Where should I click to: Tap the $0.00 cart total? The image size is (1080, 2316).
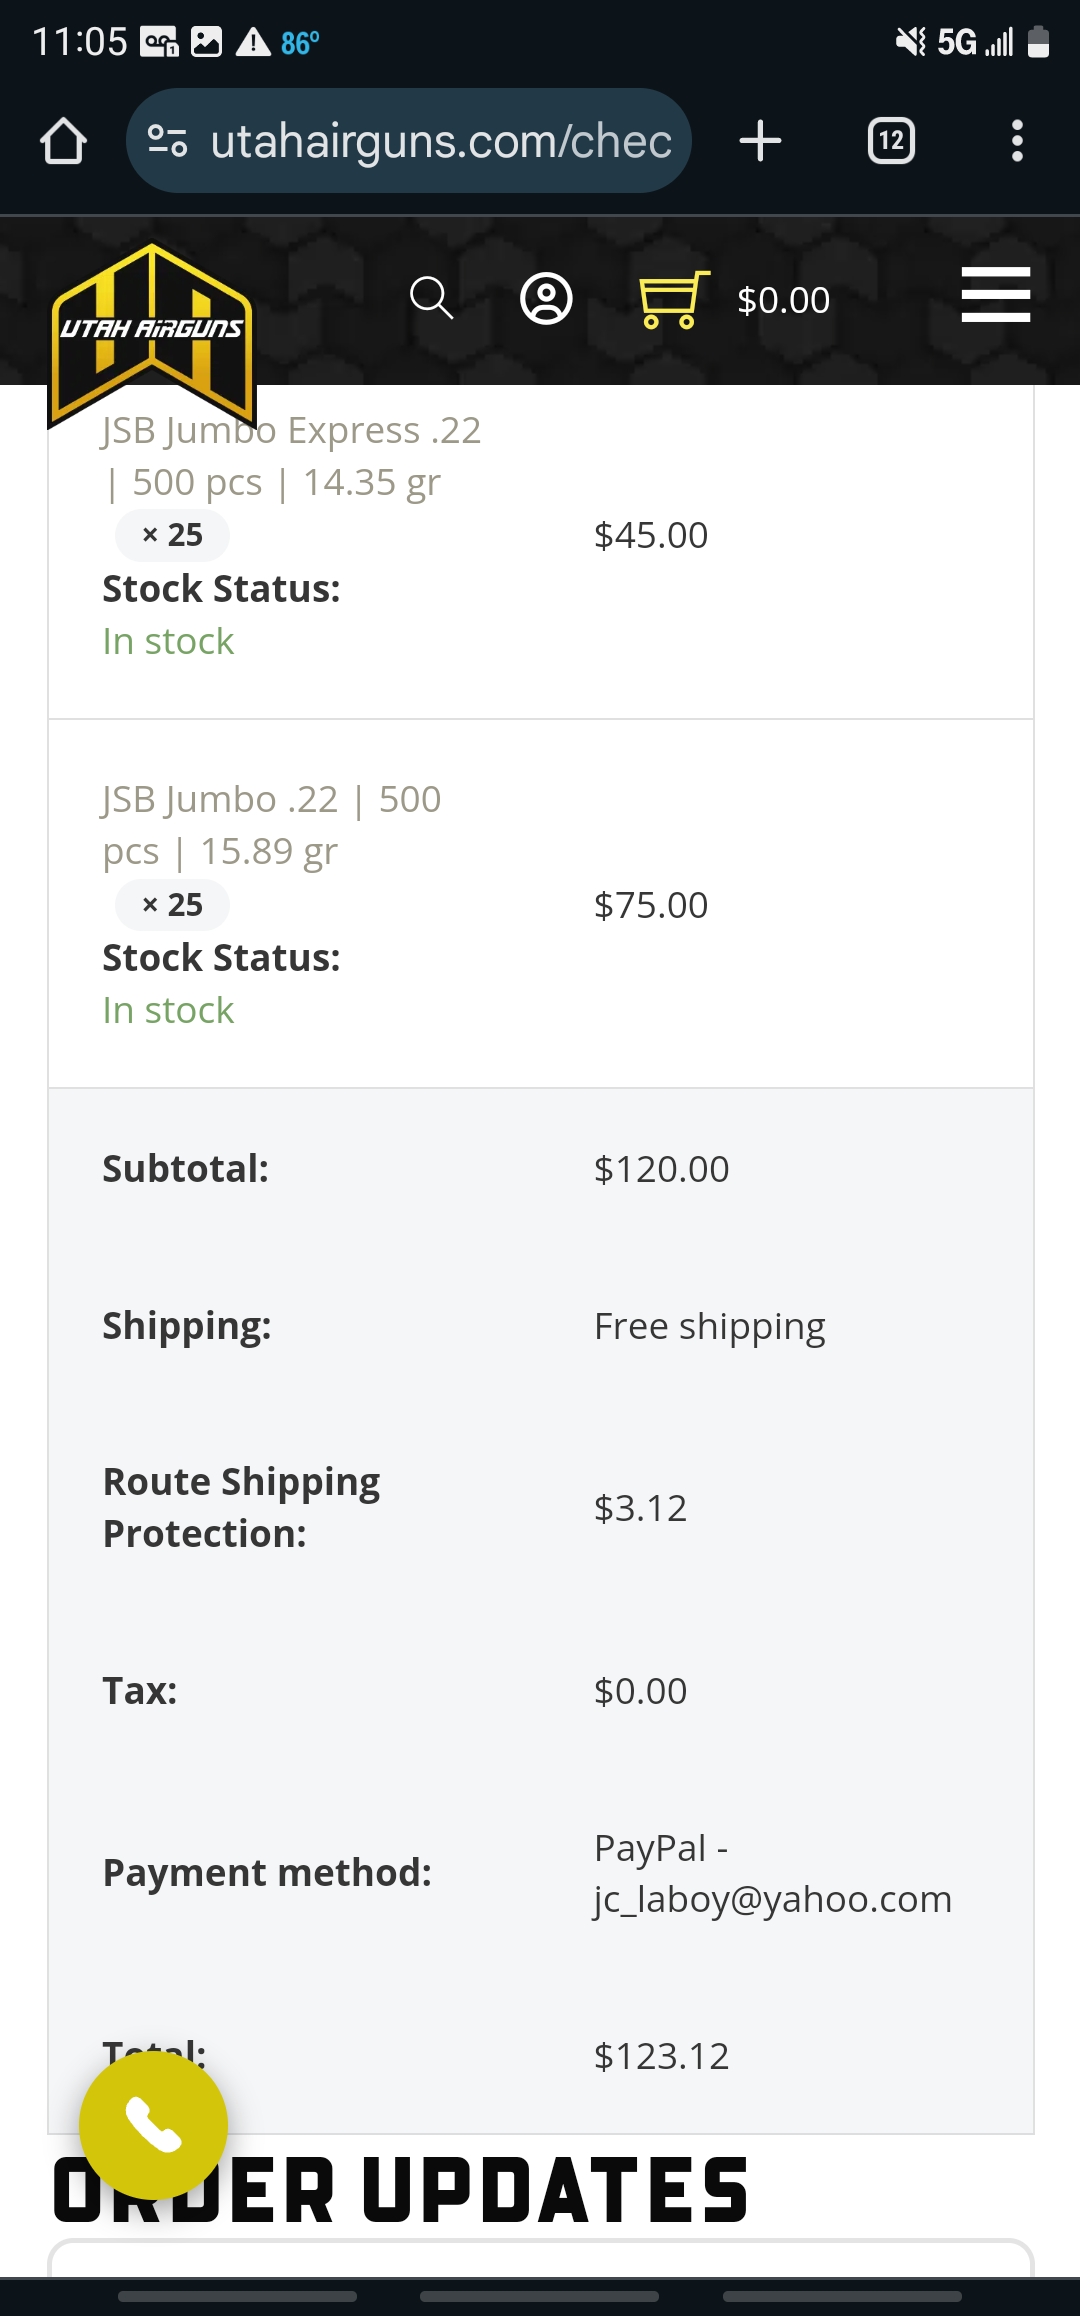[783, 300]
